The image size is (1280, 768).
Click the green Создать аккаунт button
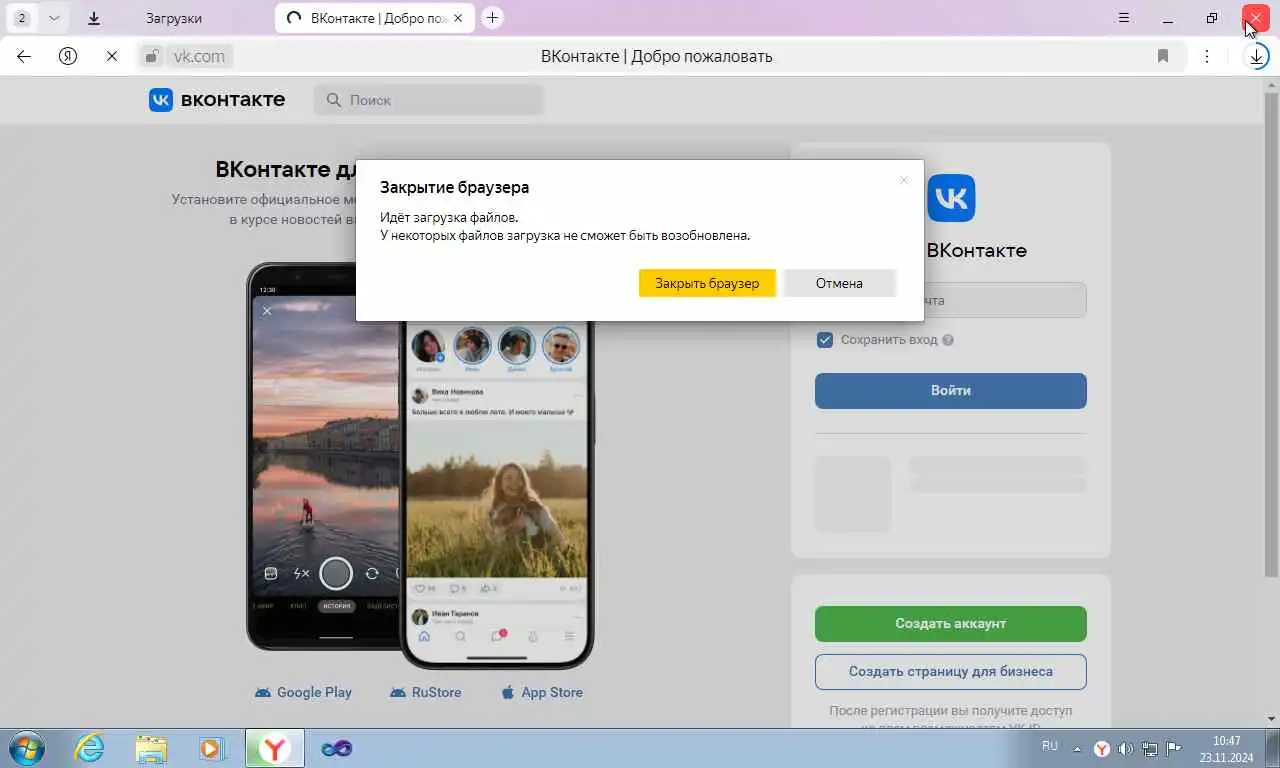click(950, 623)
